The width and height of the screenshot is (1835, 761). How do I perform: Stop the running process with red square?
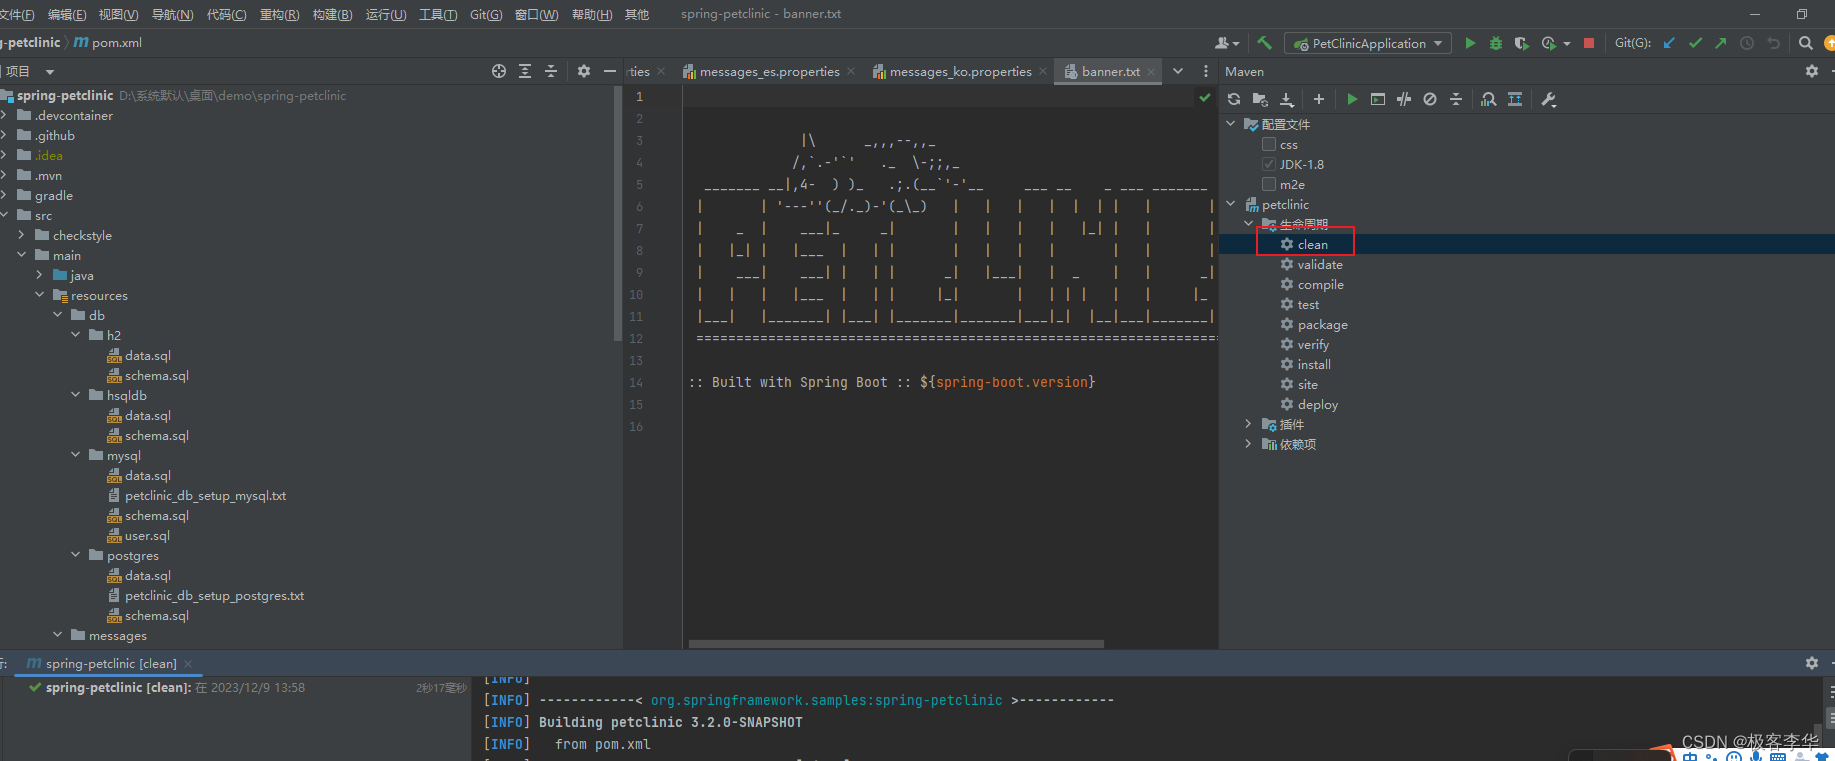click(1588, 43)
